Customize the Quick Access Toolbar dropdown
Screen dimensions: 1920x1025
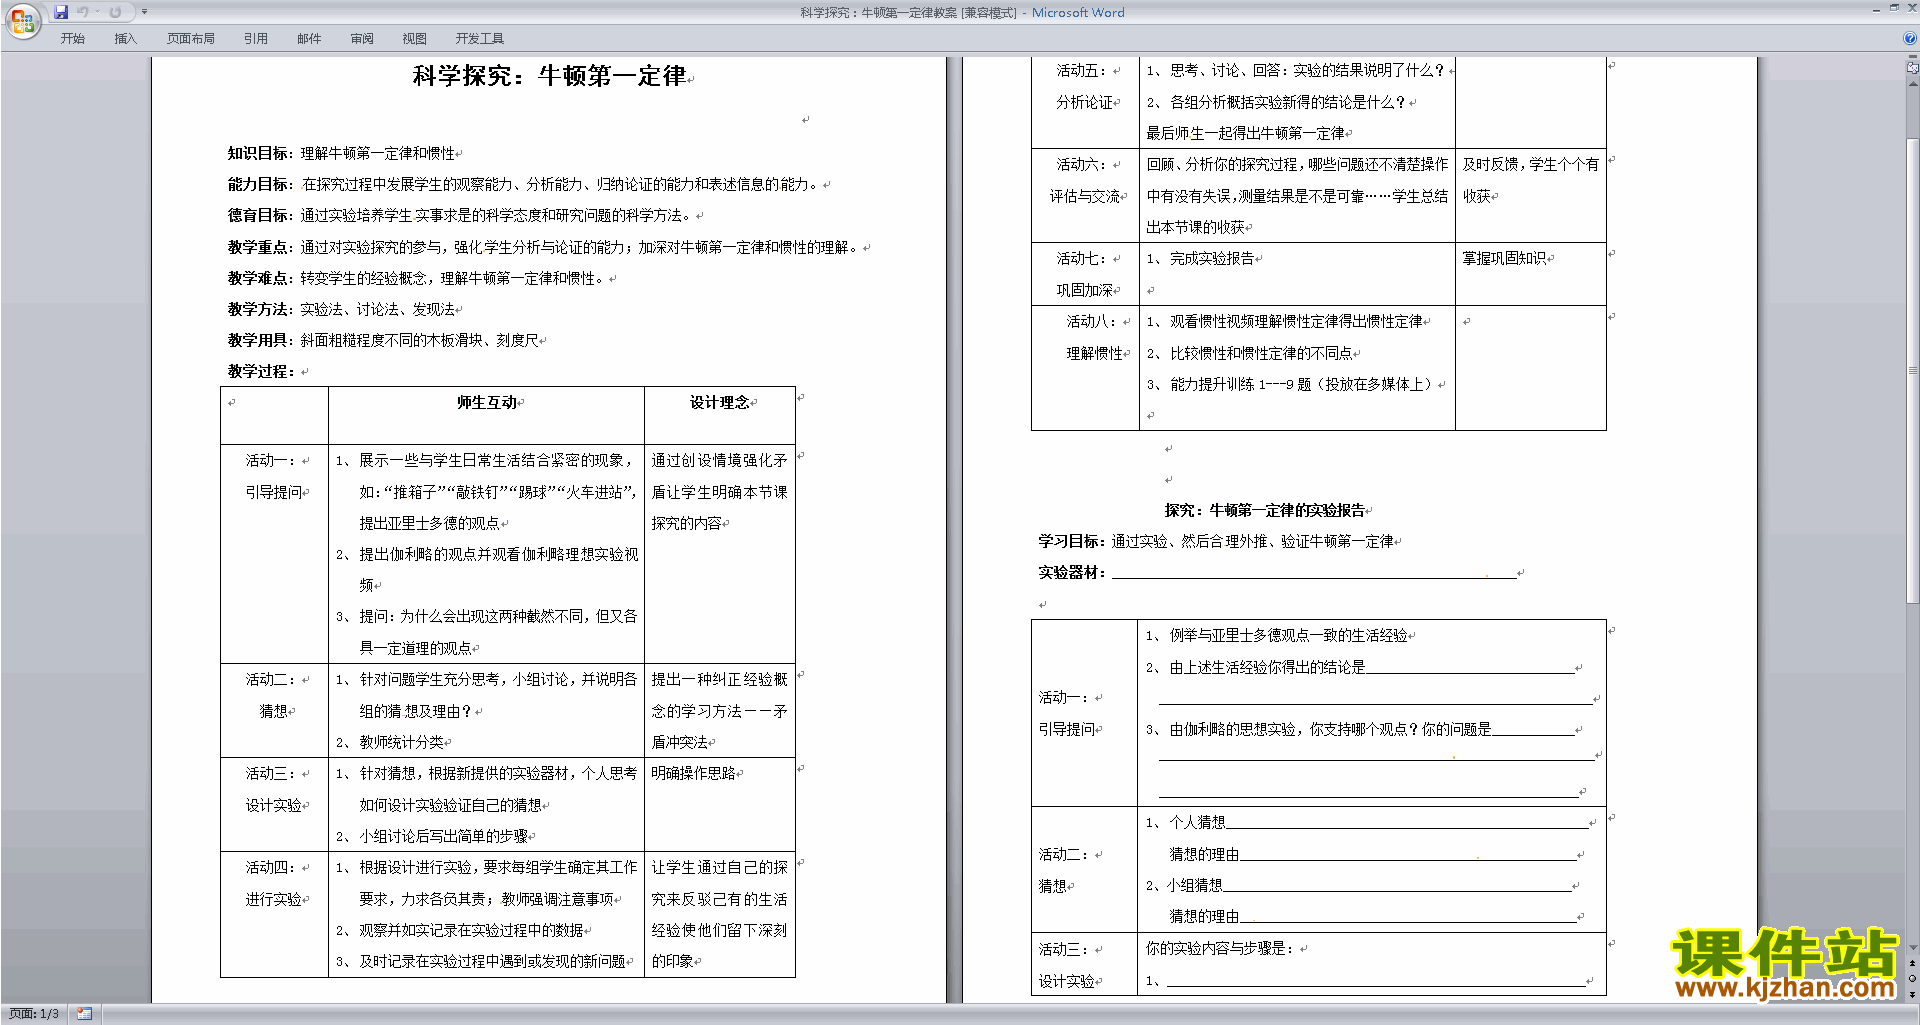pos(144,12)
